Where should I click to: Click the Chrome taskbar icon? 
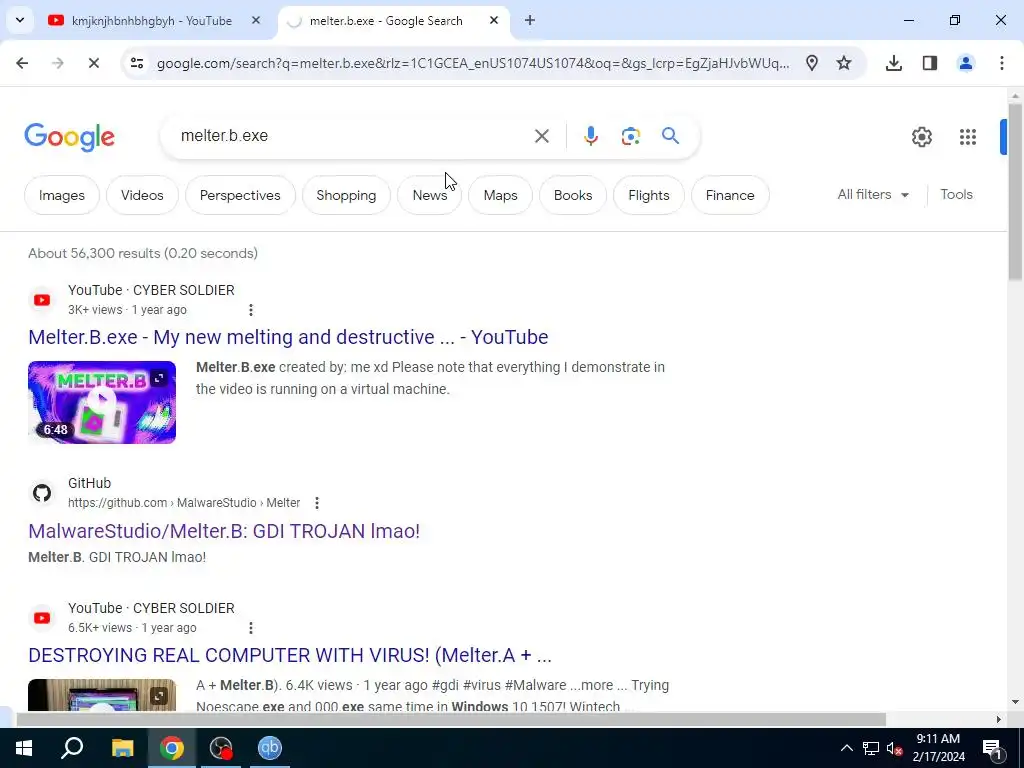(x=172, y=748)
